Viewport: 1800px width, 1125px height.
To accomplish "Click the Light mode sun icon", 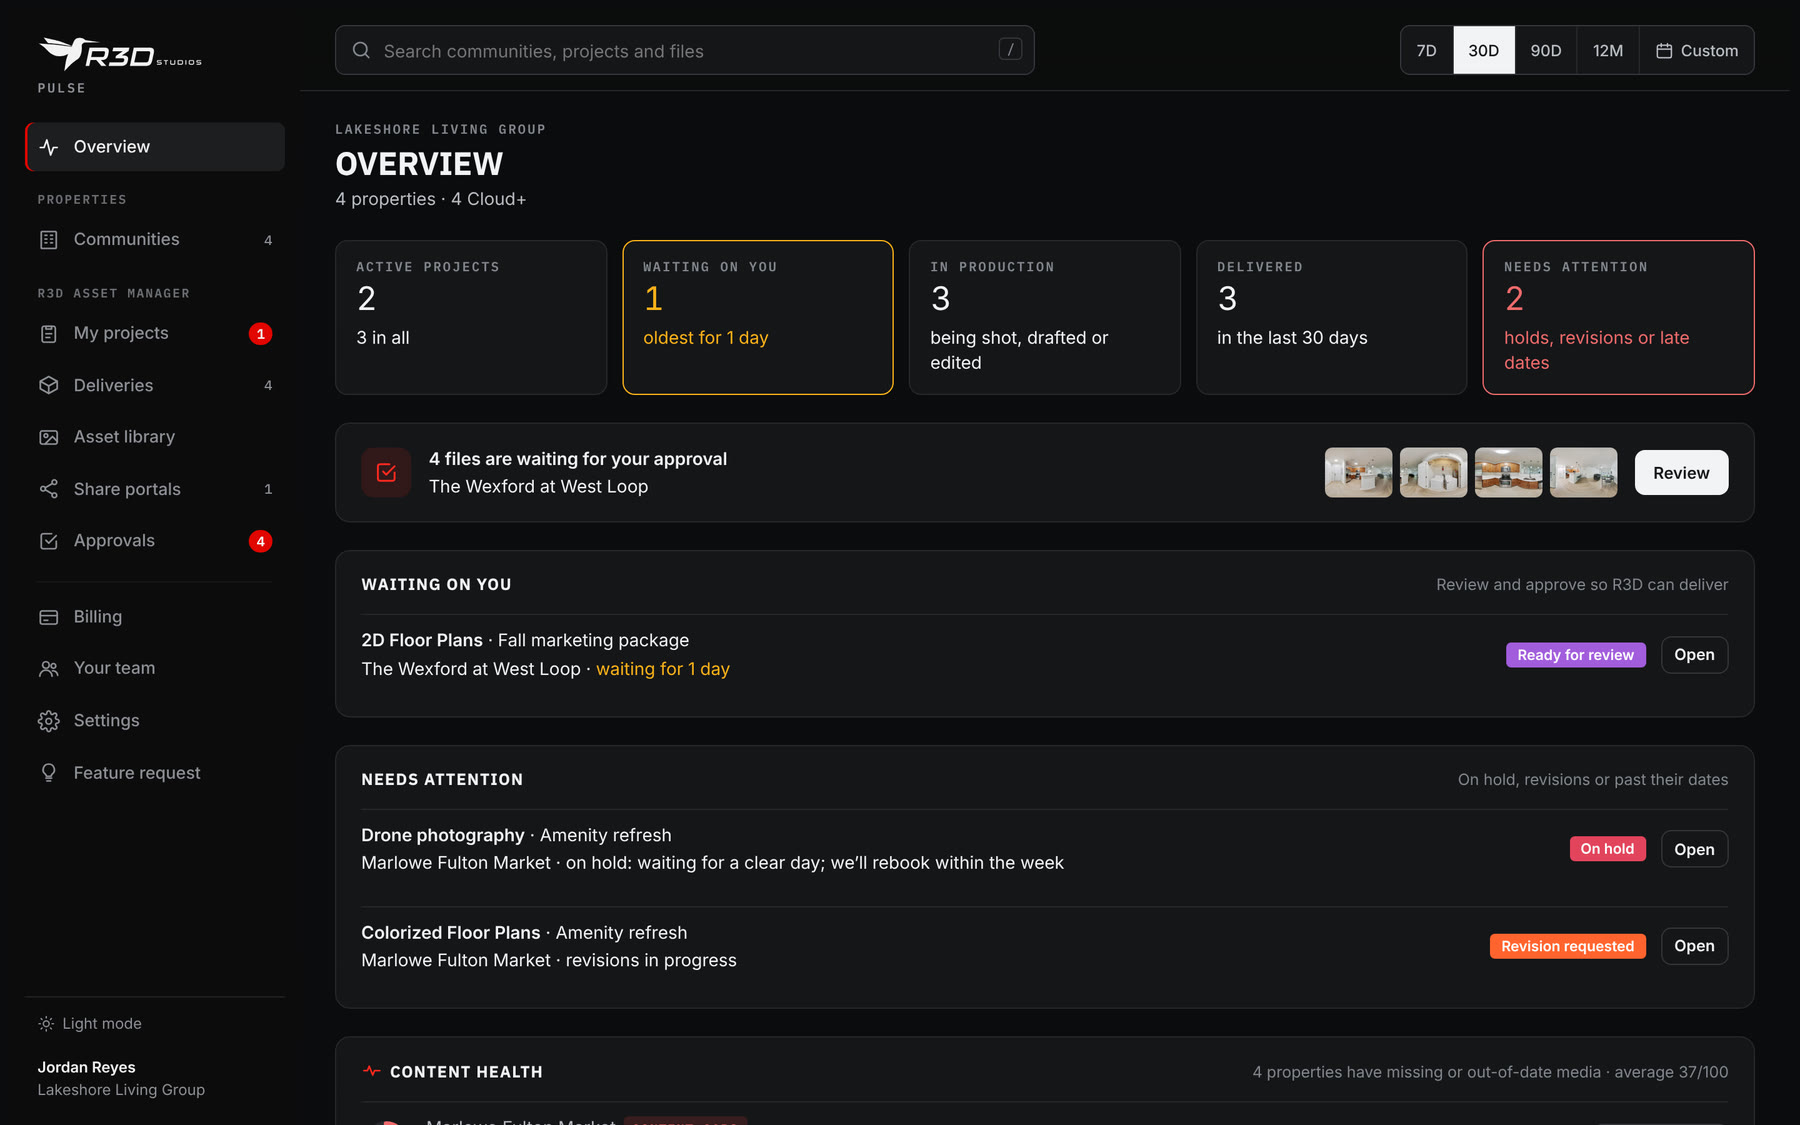I will click(46, 1024).
